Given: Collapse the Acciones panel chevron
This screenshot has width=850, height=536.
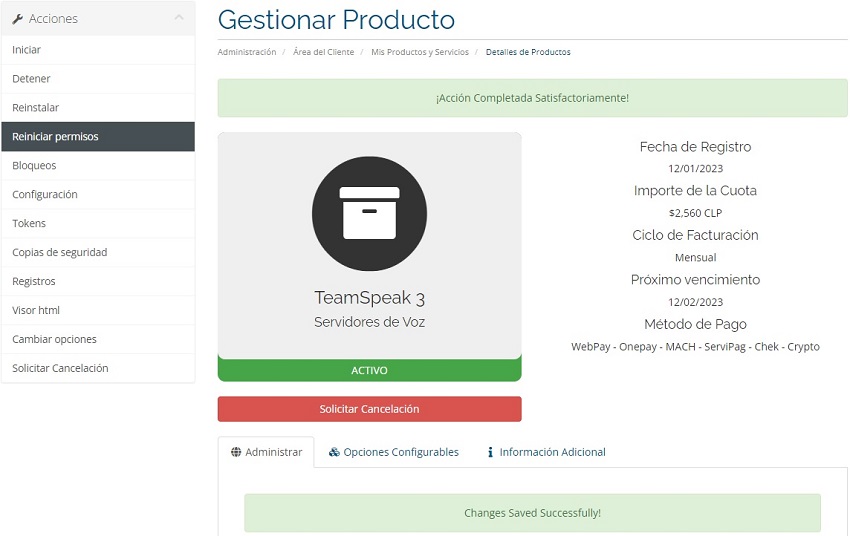Looking at the screenshot, I should [178, 18].
